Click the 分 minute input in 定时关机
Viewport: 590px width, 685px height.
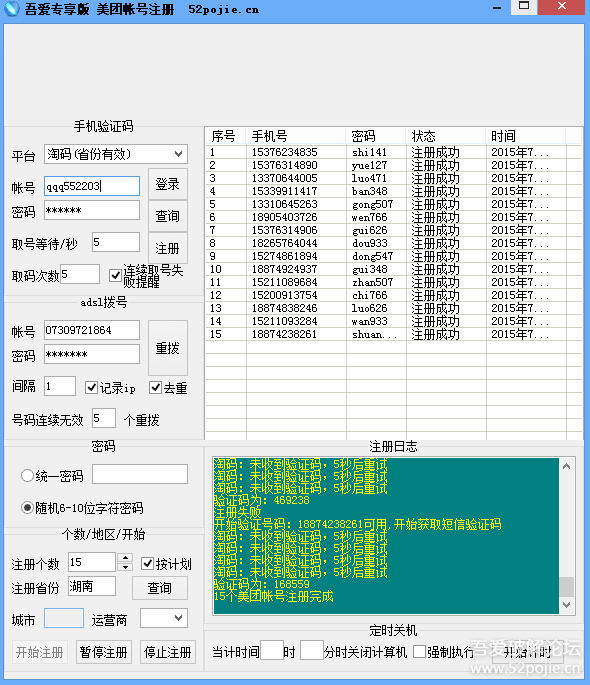(311, 650)
